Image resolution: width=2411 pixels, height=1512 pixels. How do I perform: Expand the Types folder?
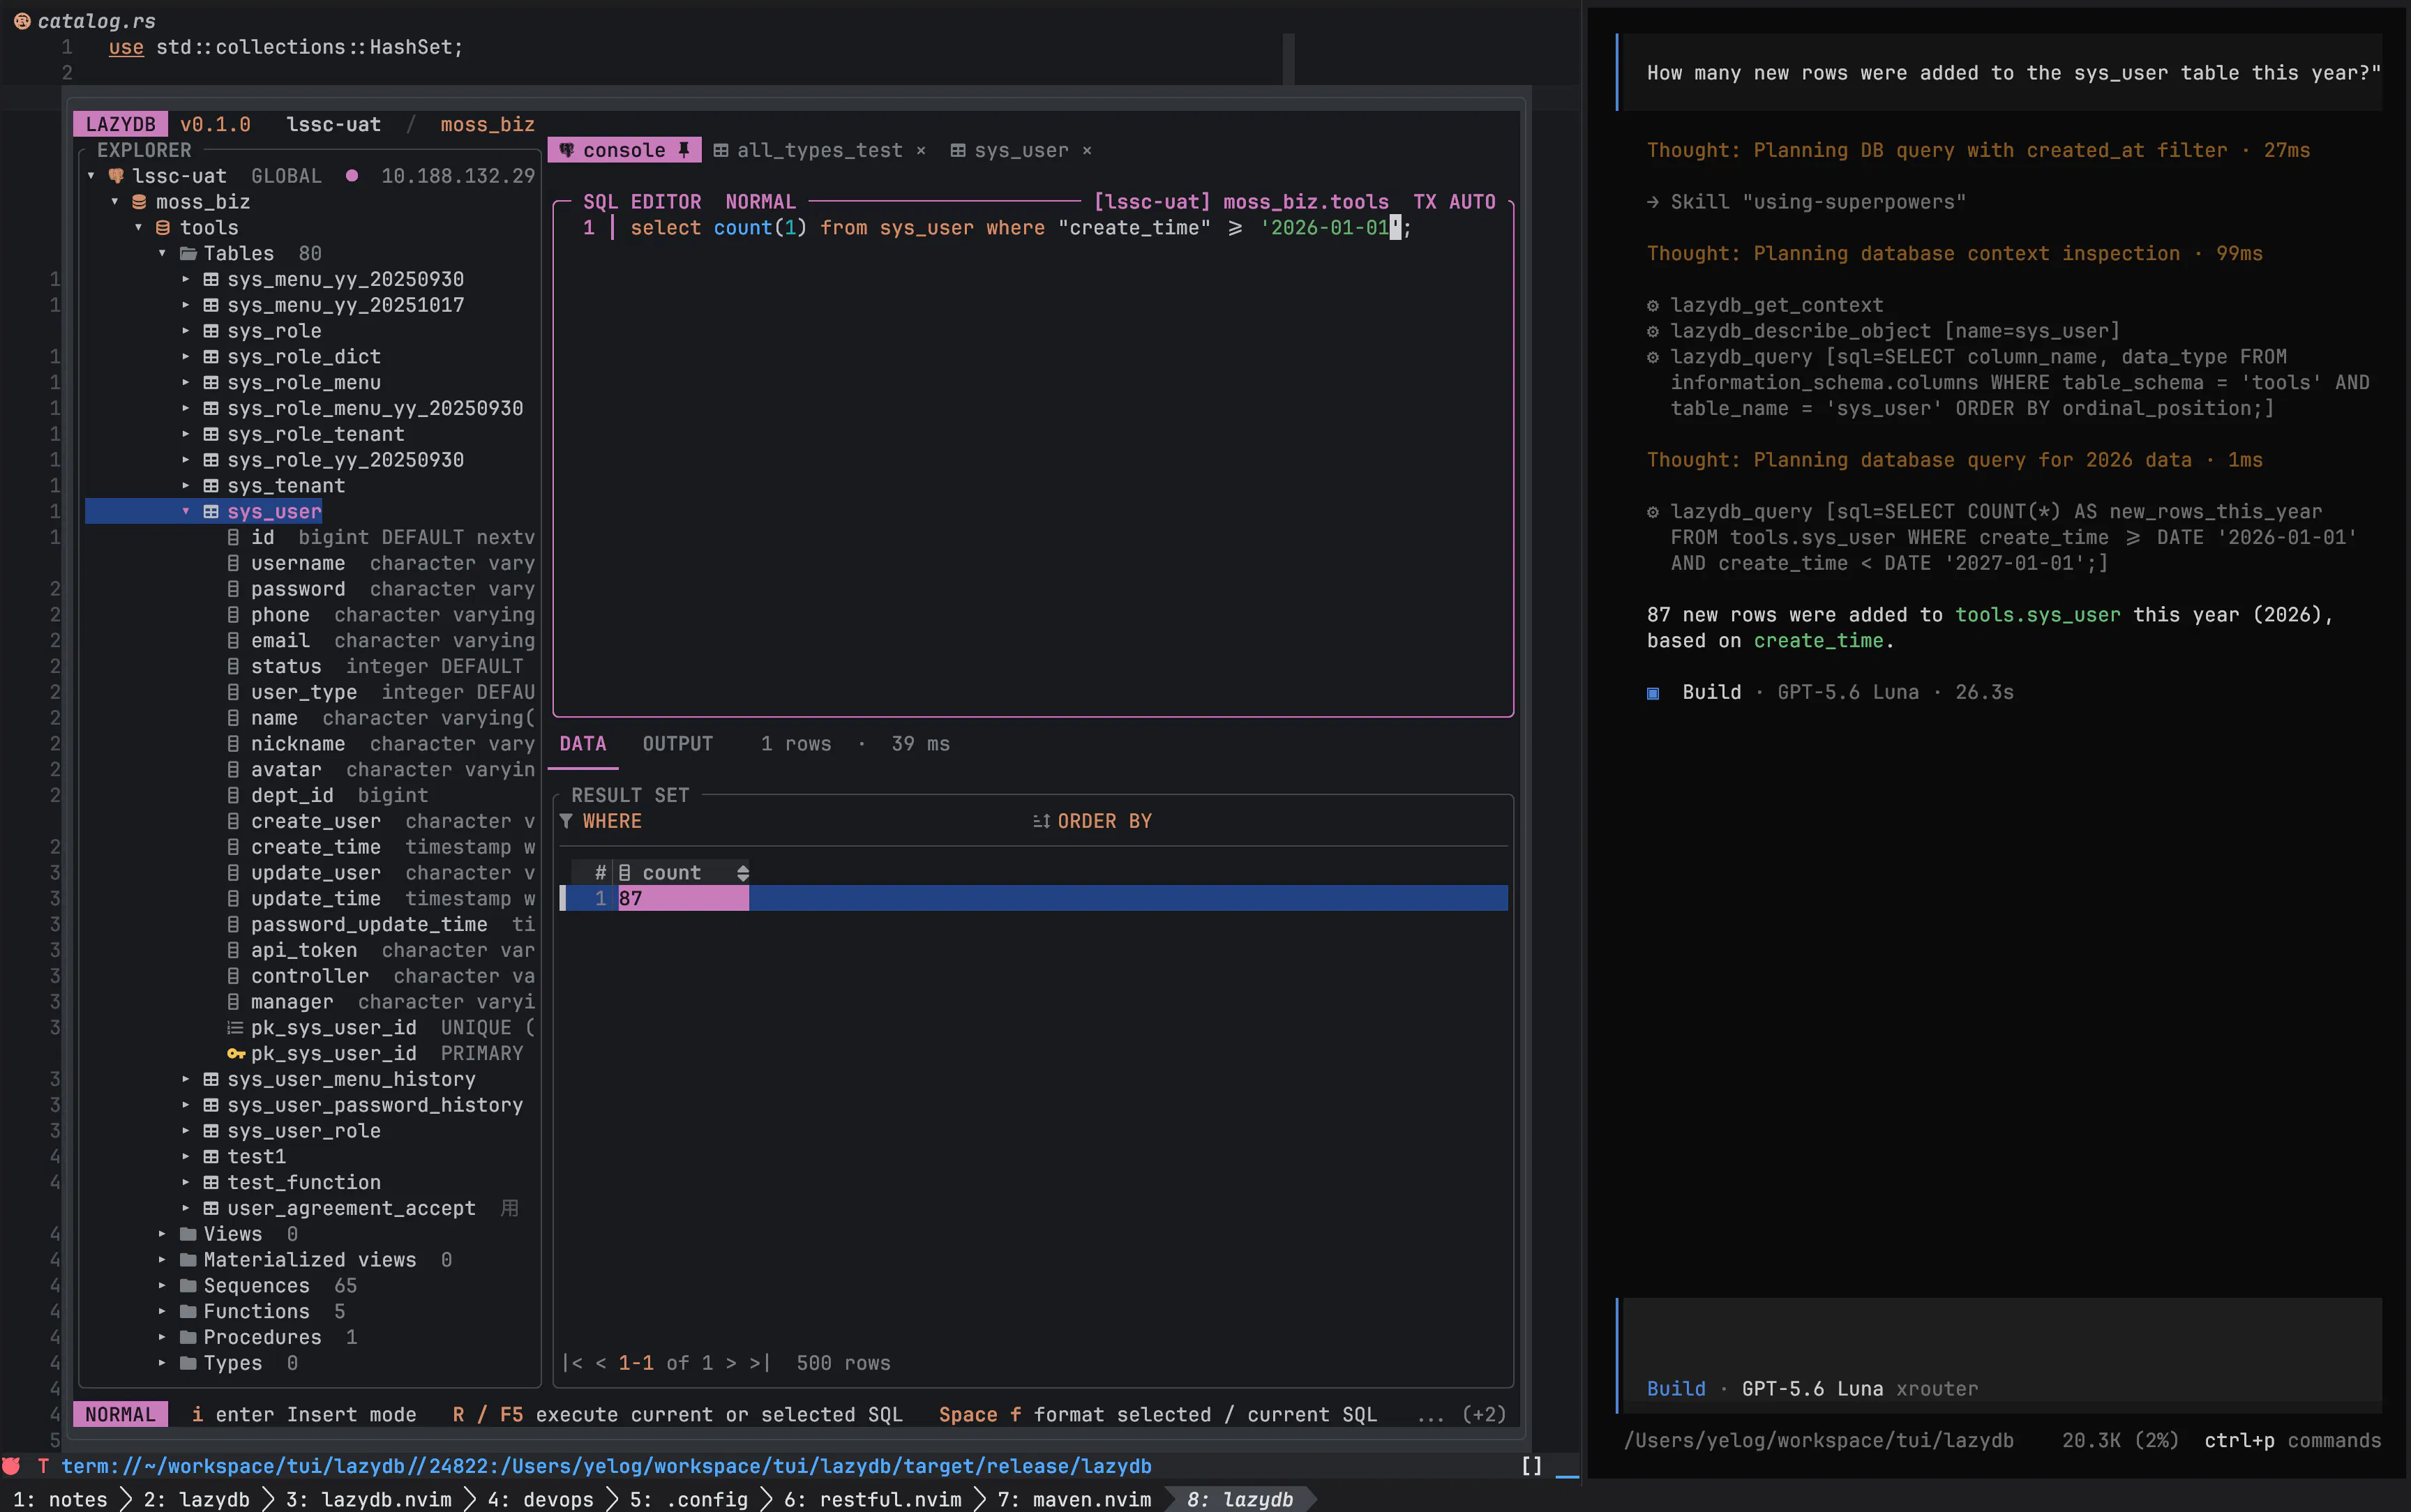162,1364
